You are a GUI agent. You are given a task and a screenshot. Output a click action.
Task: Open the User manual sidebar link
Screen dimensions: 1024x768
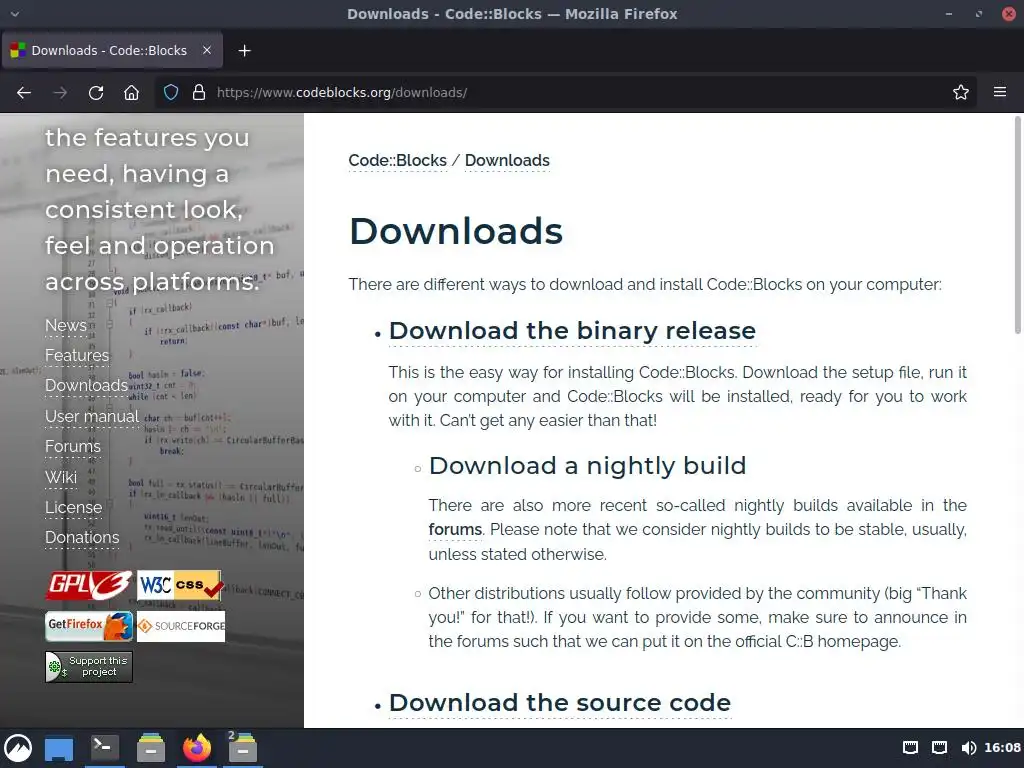point(92,416)
